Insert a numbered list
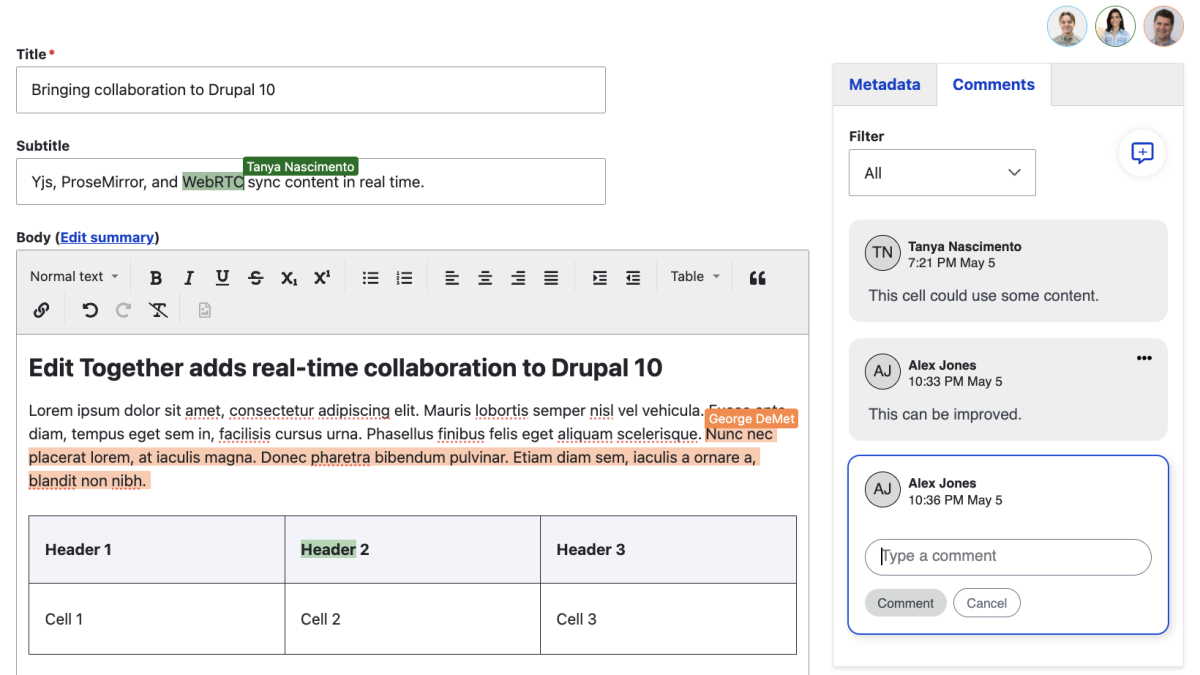1200x675 pixels. pos(404,278)
